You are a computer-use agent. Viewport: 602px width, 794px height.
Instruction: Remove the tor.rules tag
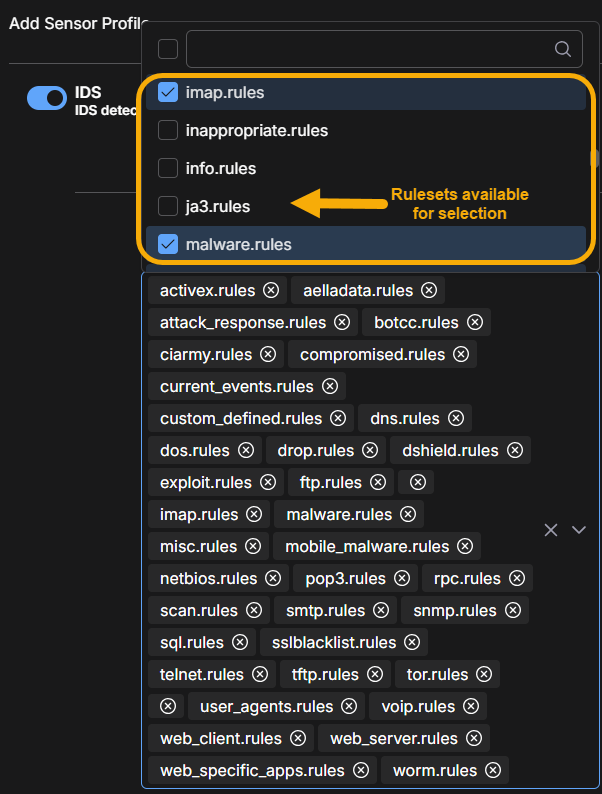coord(484,674)
